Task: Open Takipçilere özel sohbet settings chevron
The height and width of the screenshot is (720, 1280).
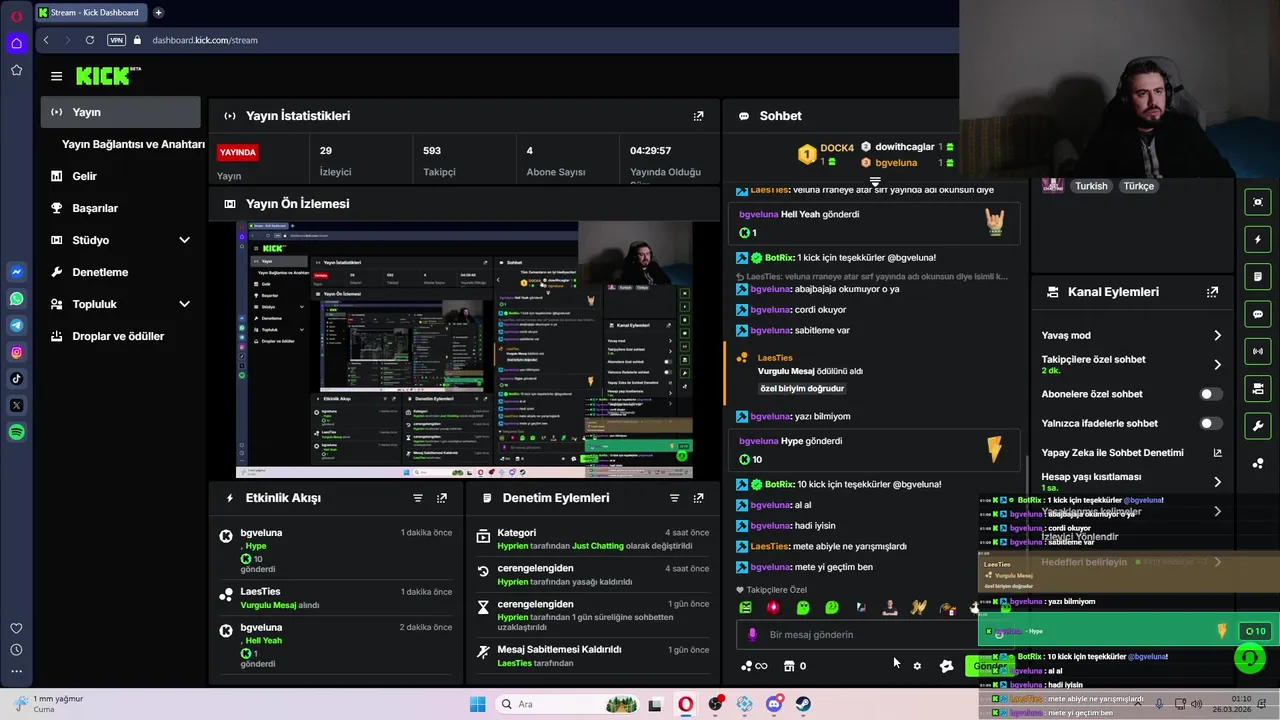Action: coord(1217,365)
